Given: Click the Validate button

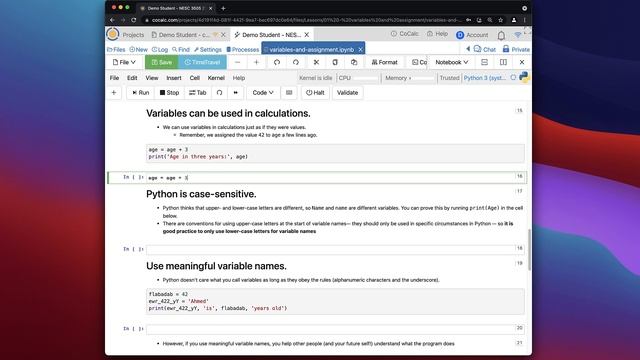Looking at the screenshot, I should point(347,93).
